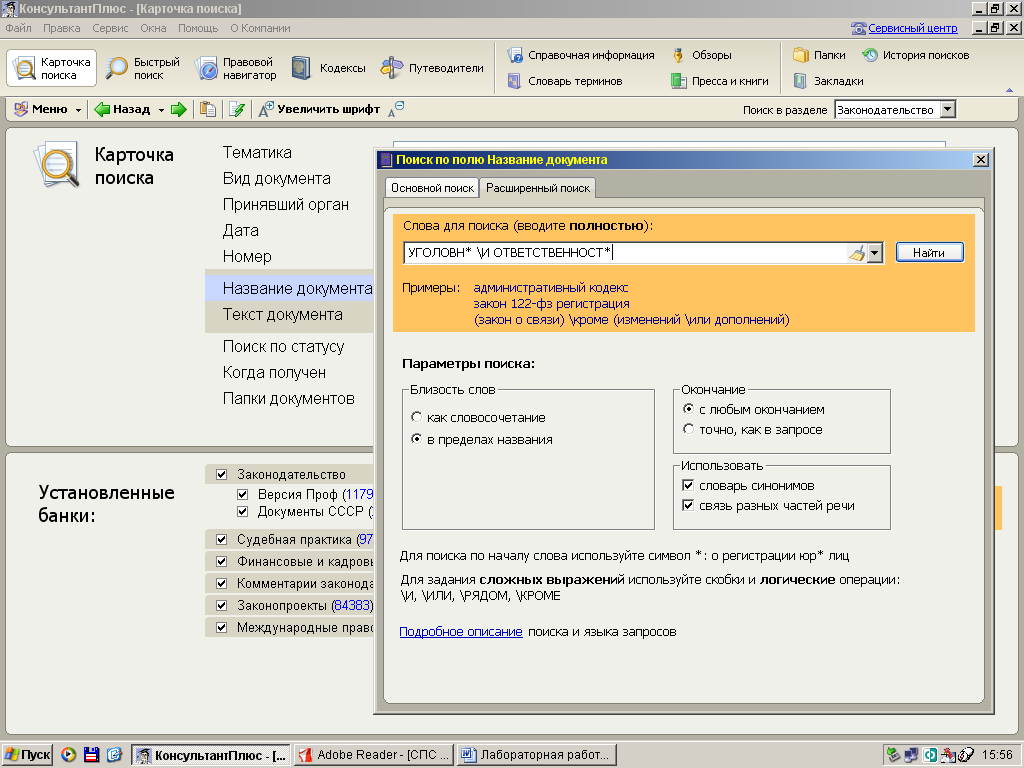The image size is (1024, 768).
Task: Select the Принявший орган search field
Action: pos(285,204)
